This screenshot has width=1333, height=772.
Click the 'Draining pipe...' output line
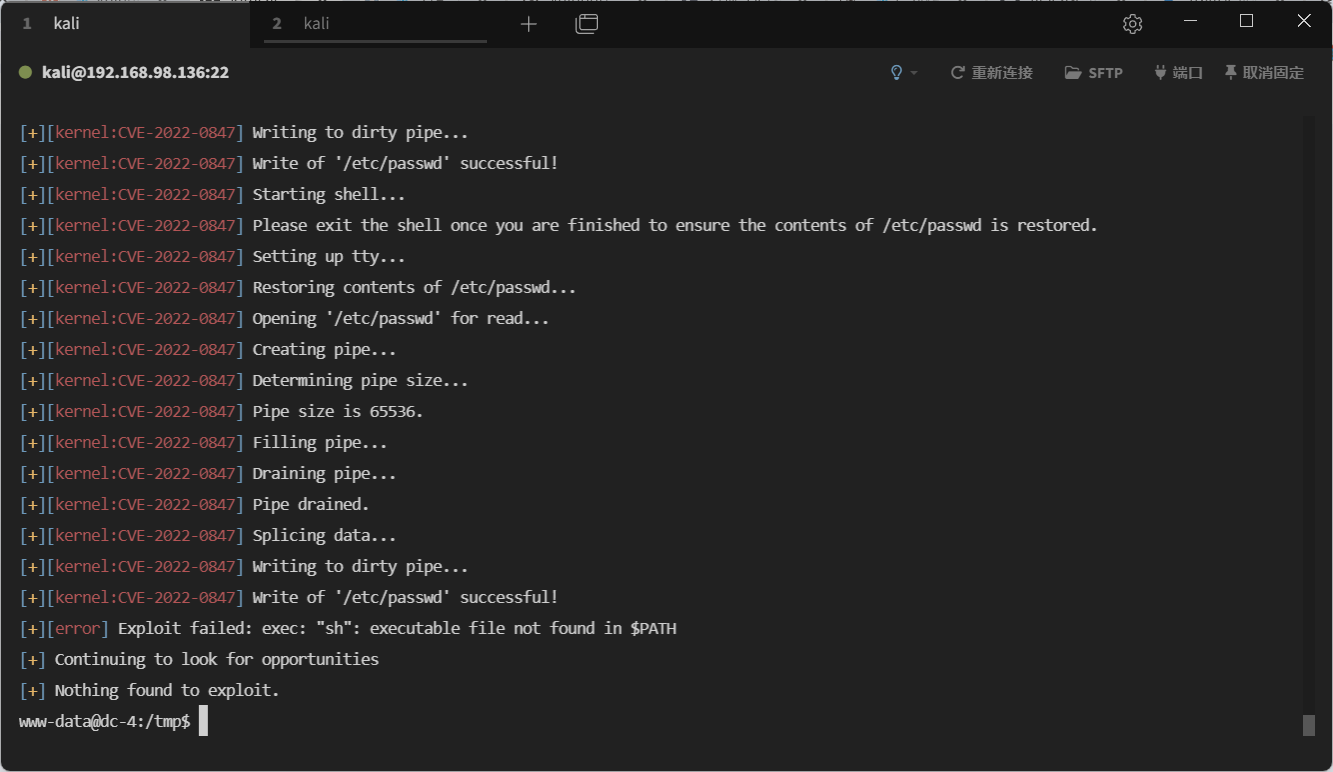click(207, 473)
